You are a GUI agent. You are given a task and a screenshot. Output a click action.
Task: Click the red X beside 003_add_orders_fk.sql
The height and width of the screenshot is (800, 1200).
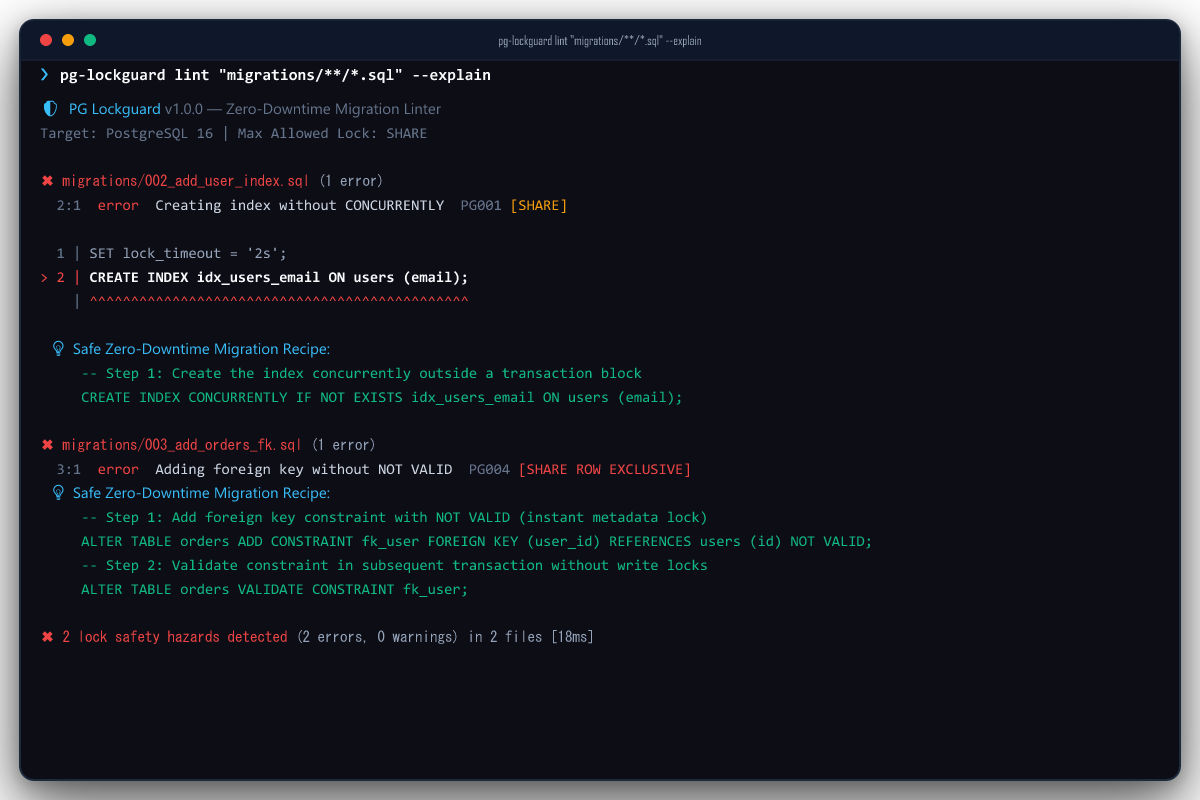point(47,445)
